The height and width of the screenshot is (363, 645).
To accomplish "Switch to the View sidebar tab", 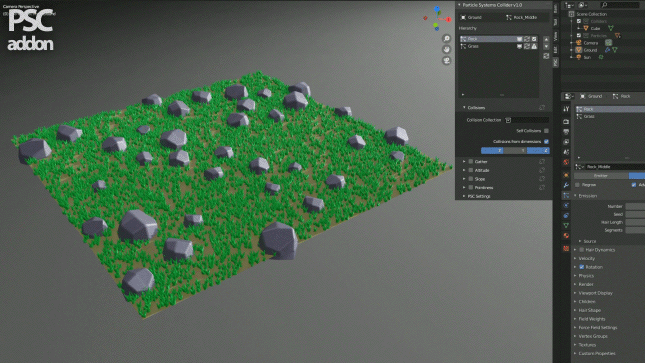I will click(555, 36).
